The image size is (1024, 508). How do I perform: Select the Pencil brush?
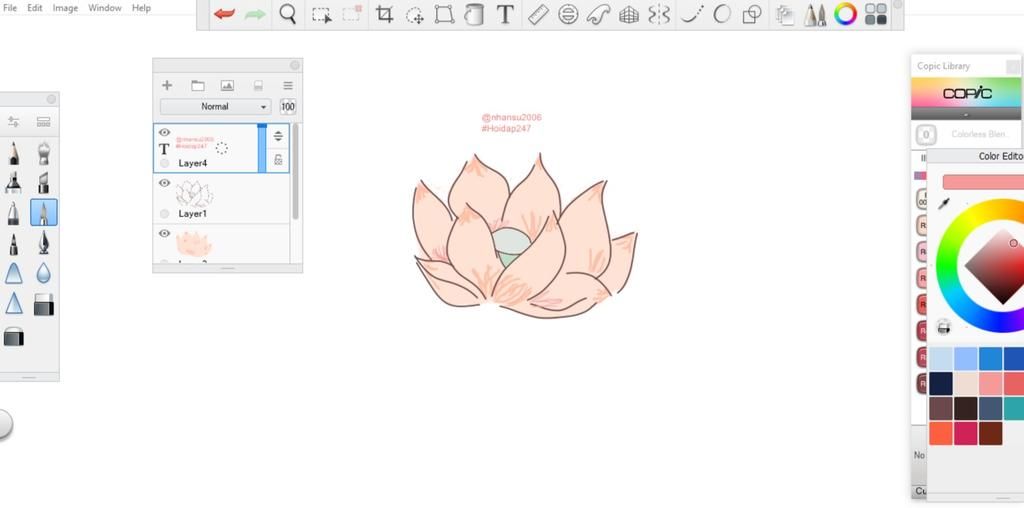(x=14, y=153)
